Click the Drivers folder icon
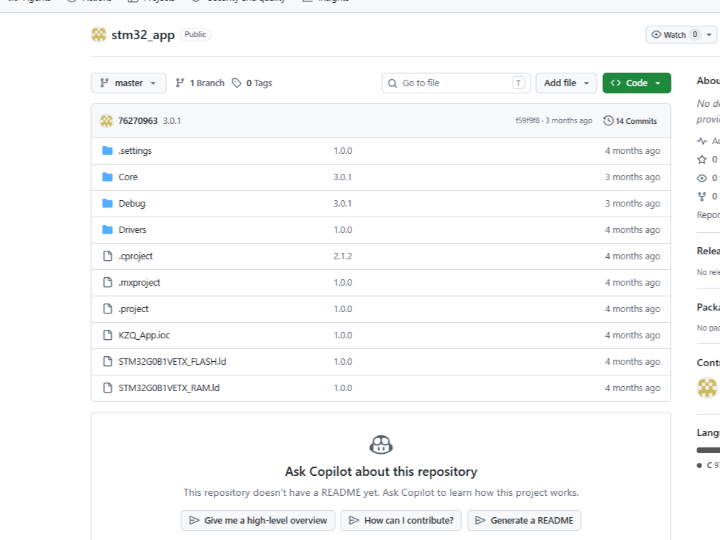 click(x=107, y=230)
